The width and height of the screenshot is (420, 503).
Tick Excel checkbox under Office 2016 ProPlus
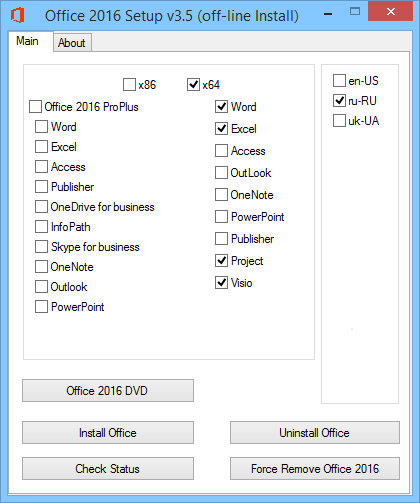[x=41, y=147]
